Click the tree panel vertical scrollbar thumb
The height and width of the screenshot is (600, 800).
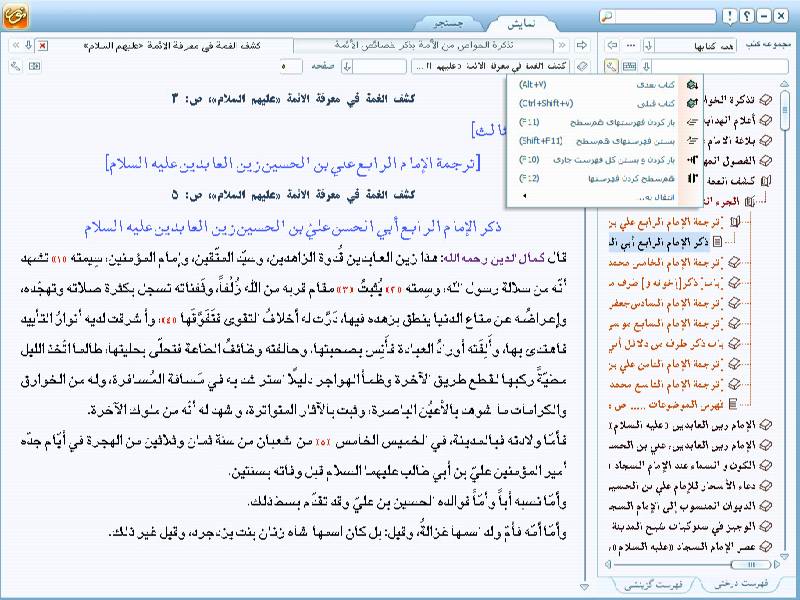point(785,110)
